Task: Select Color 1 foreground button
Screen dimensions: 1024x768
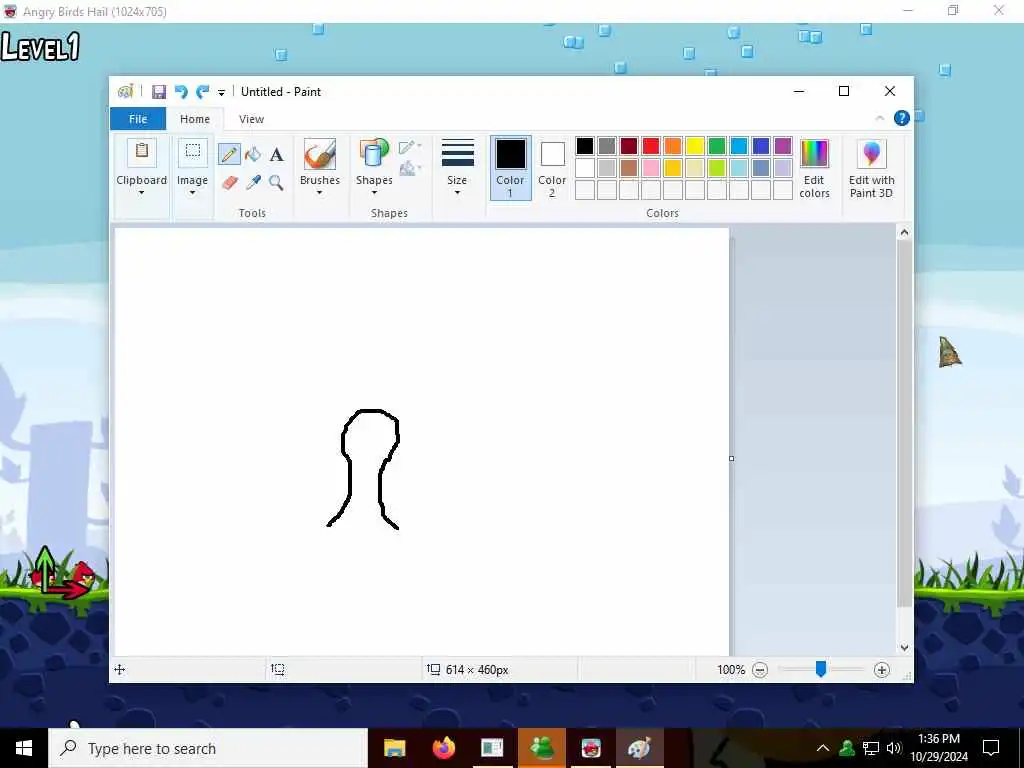Action: tap(511, 168)
